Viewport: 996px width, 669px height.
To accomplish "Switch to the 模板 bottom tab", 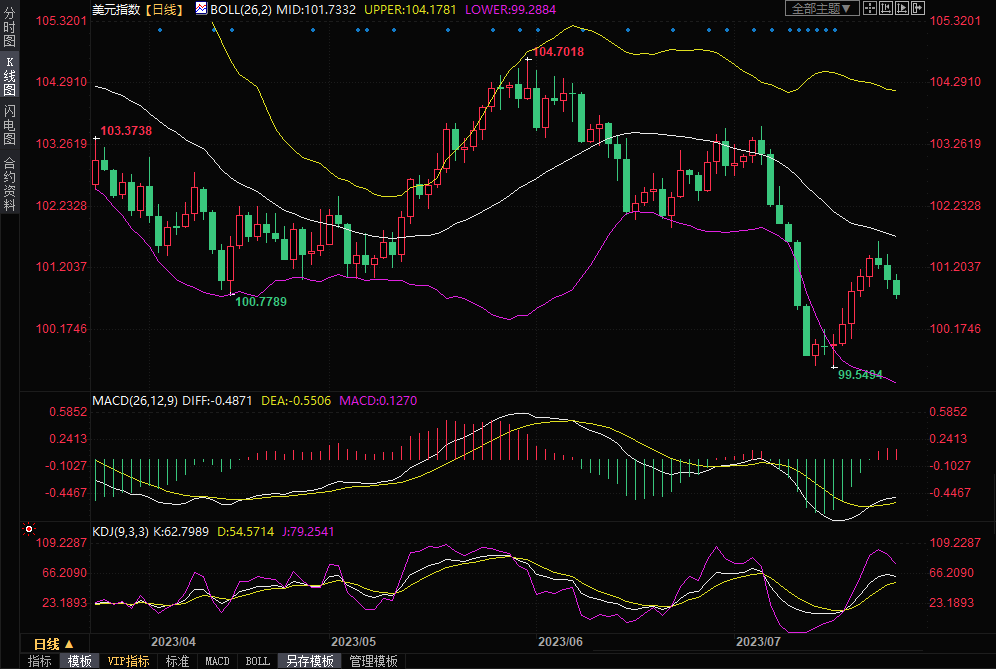I will [80, 661].
